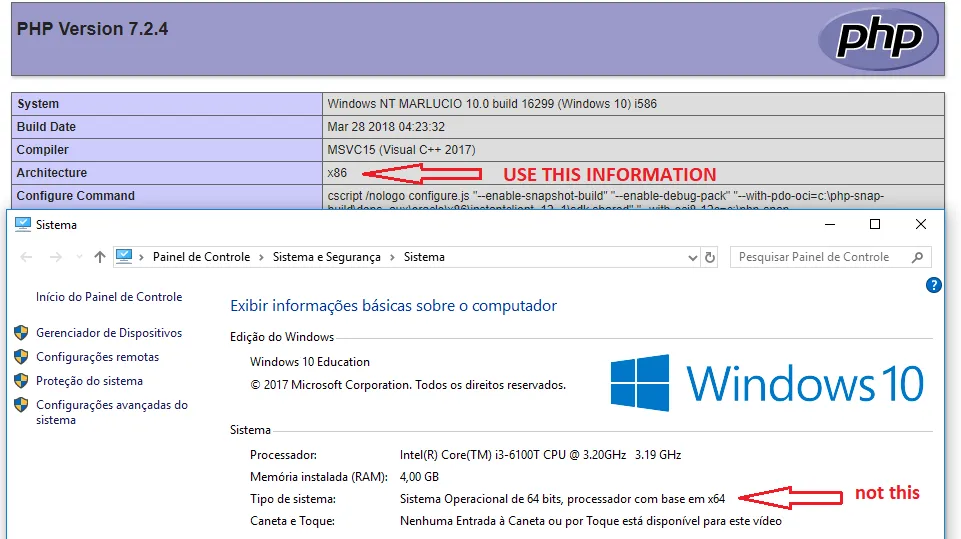Close the Sistema window
The height and width of the screenshot is (539, 961).
coord(921,224)
